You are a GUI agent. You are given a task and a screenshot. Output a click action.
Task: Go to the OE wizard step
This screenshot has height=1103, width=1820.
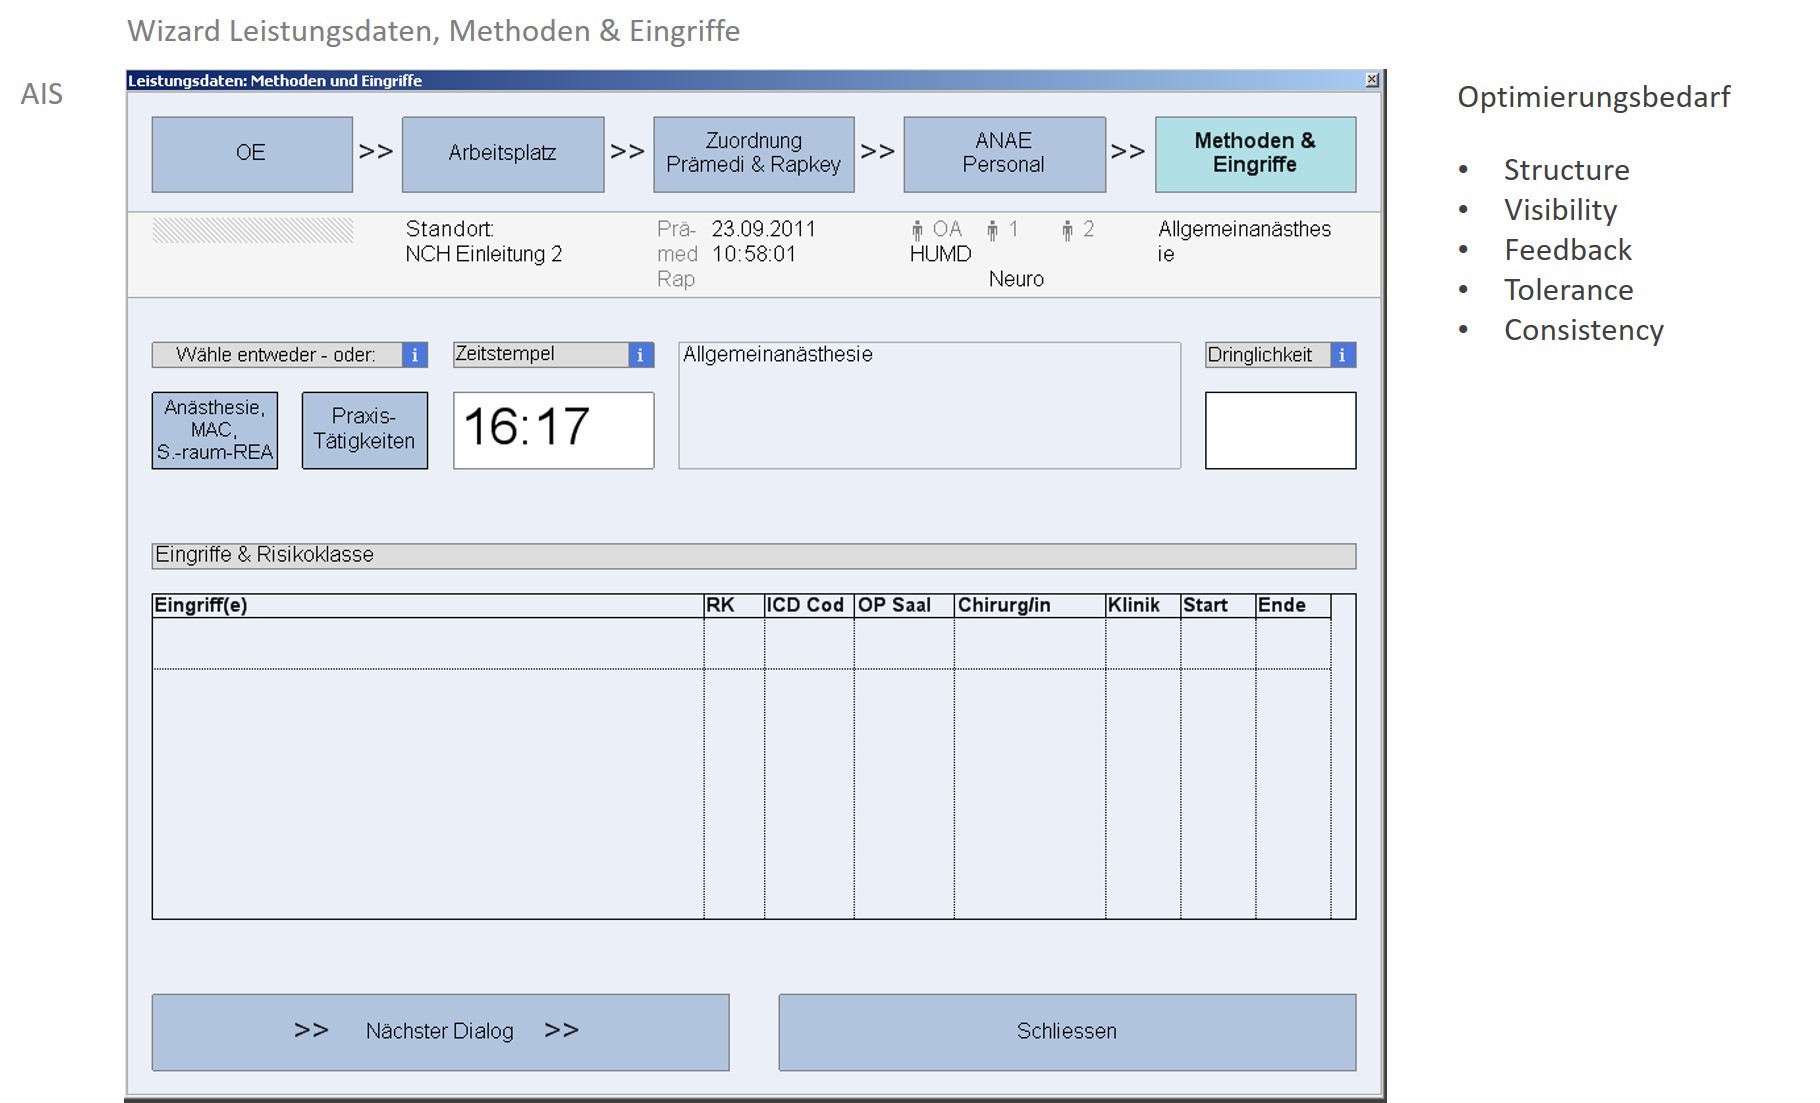(252, 154)
